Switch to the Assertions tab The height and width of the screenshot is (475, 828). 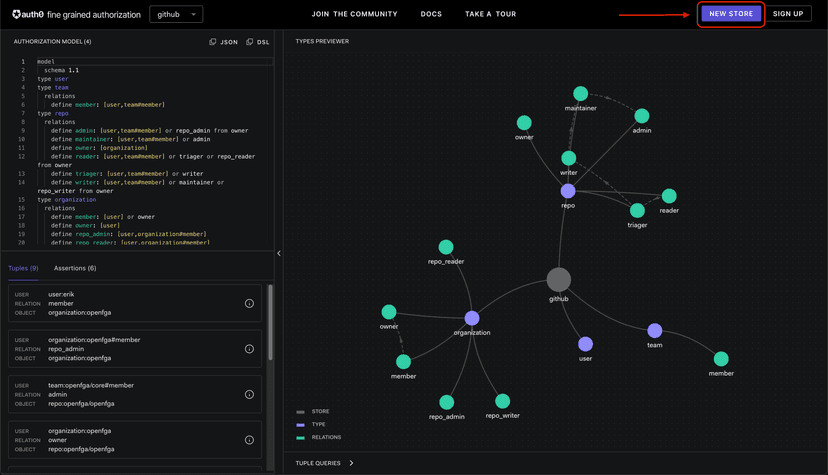tap(75, 268)
